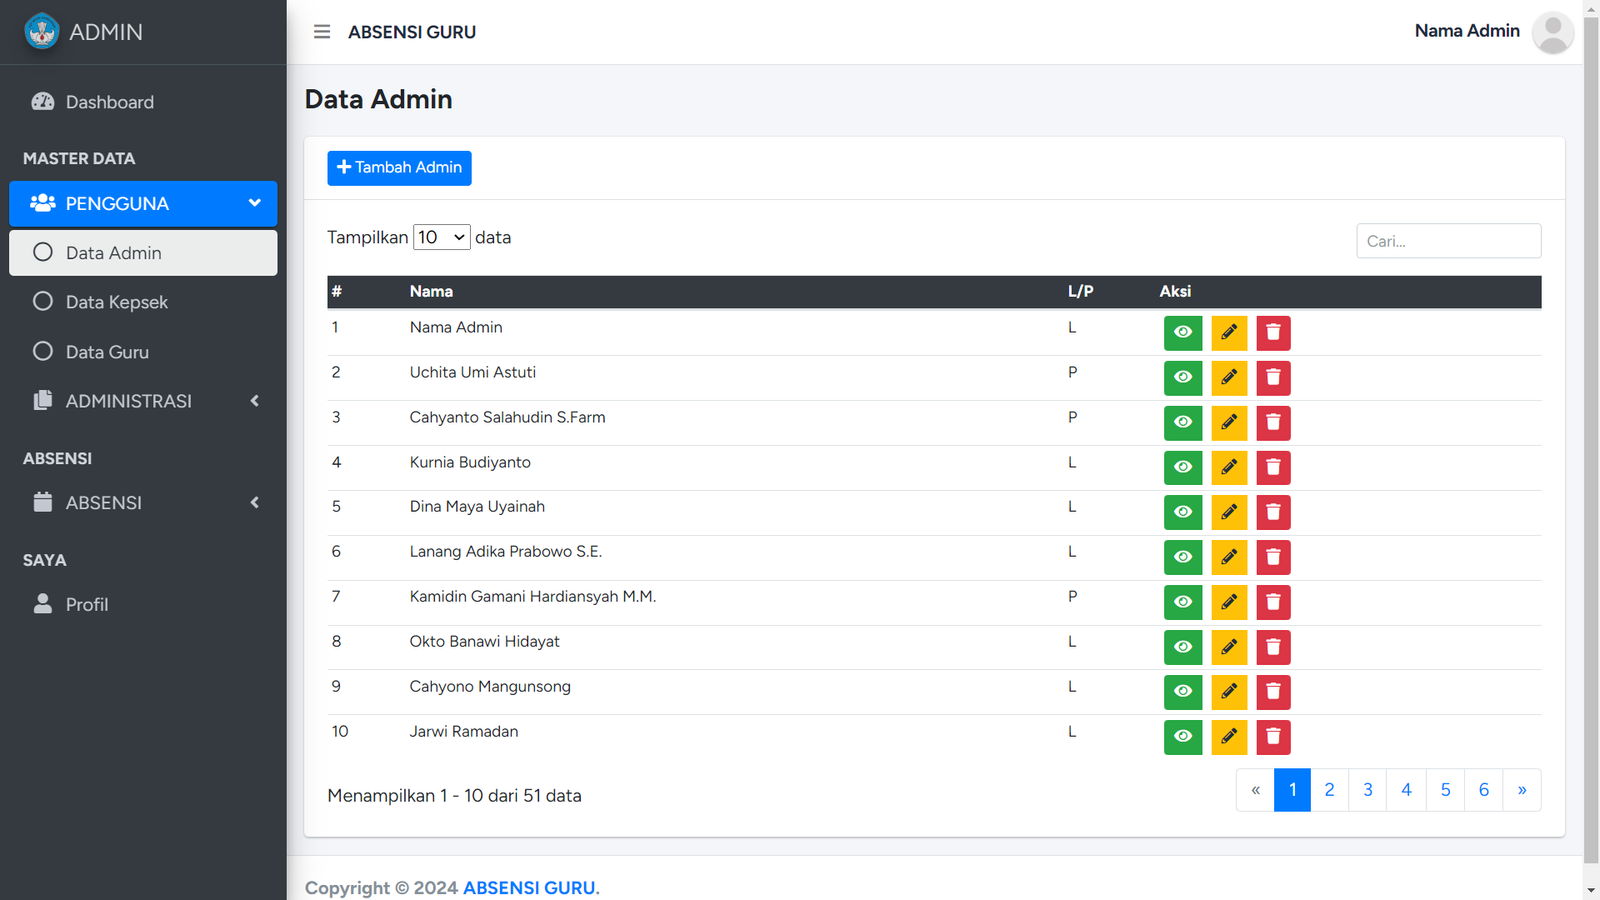Edit Dina Maya Uyainah with the pencil icon

tap(1228, 512)
